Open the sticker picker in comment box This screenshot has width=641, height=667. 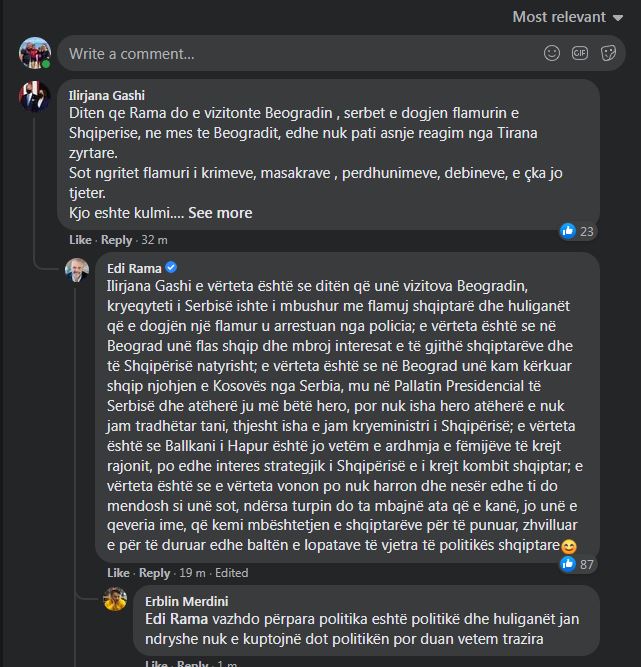[x=608, y=52]
